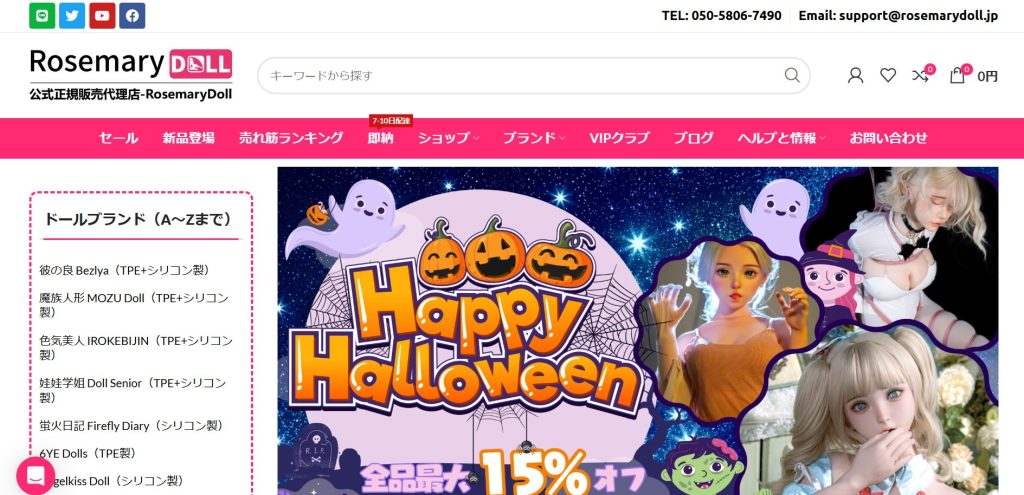Open the MOZU Doll brand link
Image resolution: width=1024 pixels, height=495 pixels.
[134, 305]
